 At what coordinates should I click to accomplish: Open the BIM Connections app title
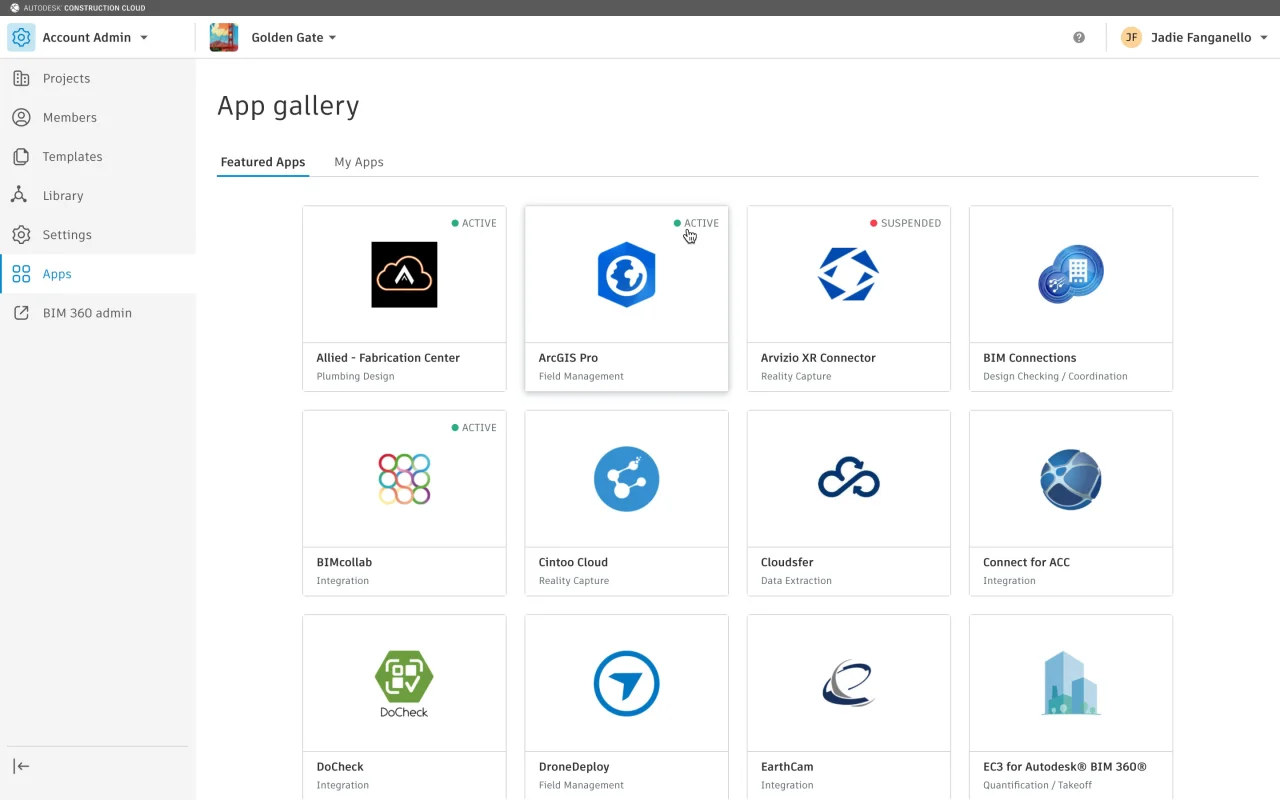[1030, 358]
